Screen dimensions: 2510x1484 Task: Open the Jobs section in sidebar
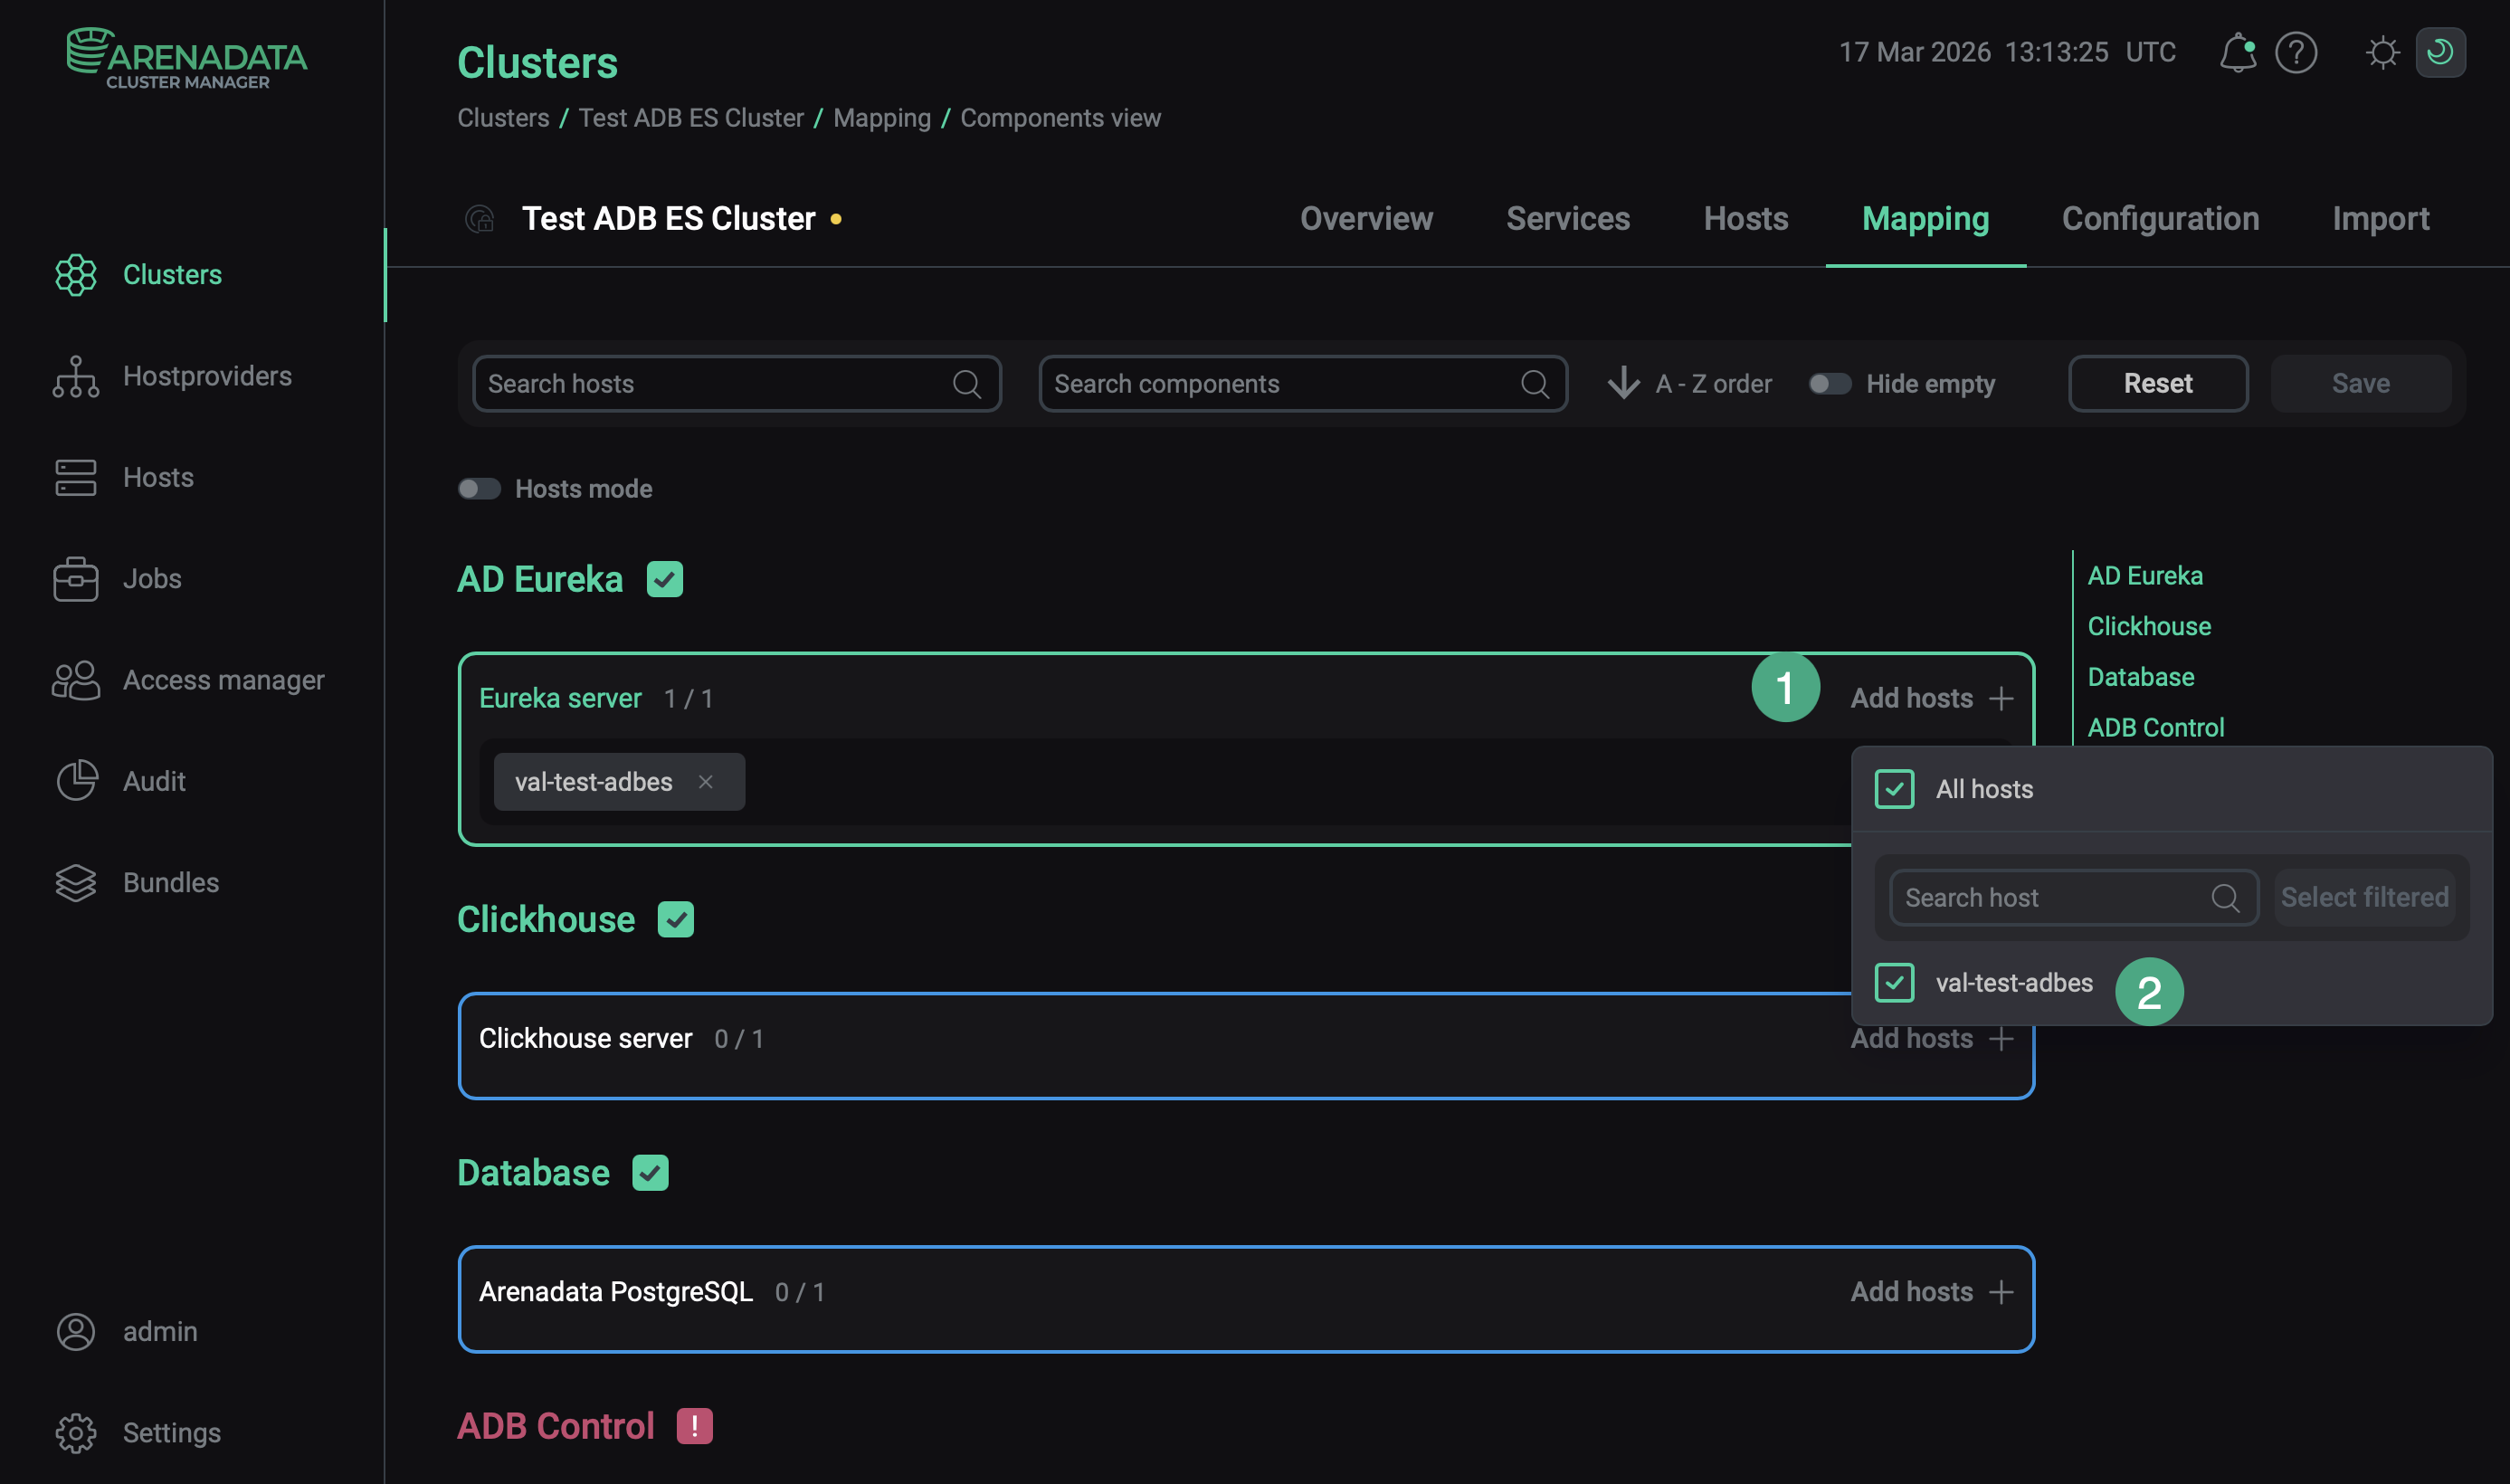pyautogui.click(x=151, y=579)
